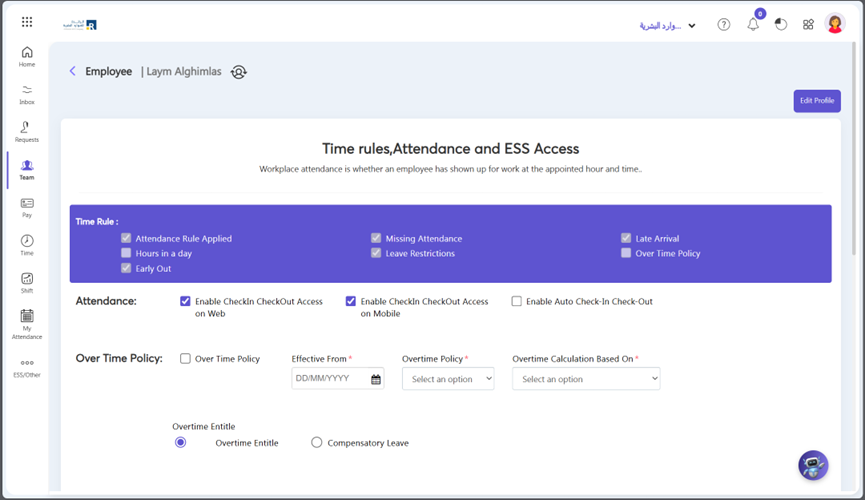Screen dimensions: 865x500
Task: Open the notifications bell
Action: point(753,25)
